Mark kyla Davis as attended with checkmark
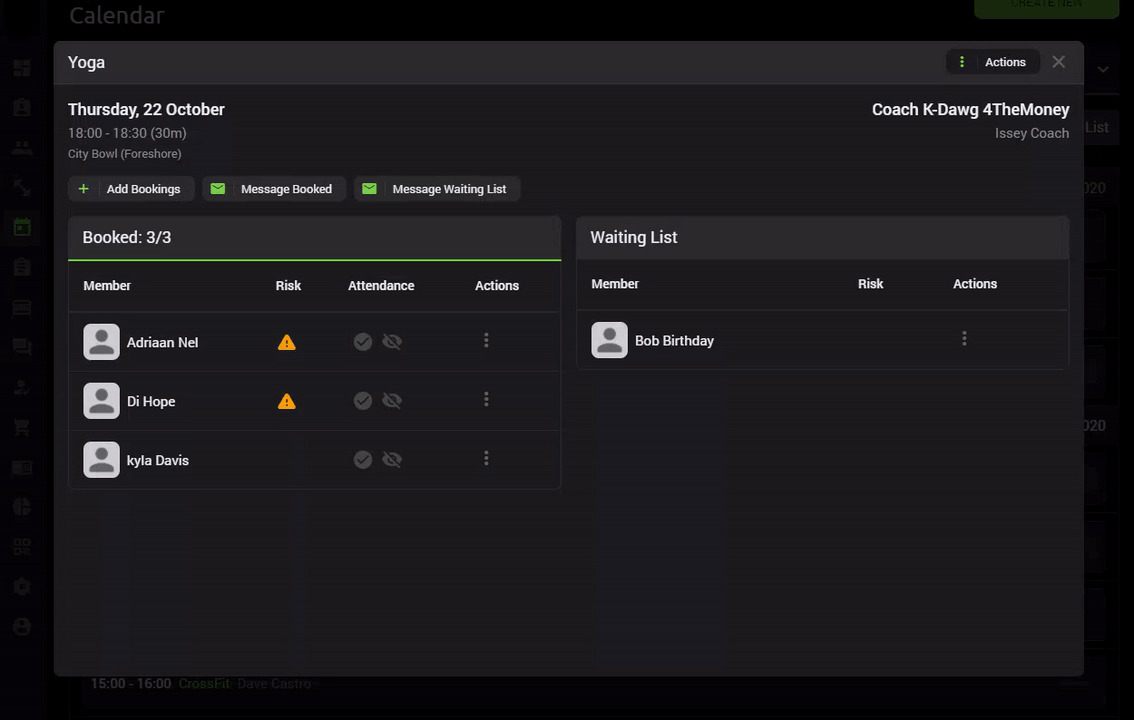The width and height of the screenshot is (1134, 720). click(x=362, y=460)
